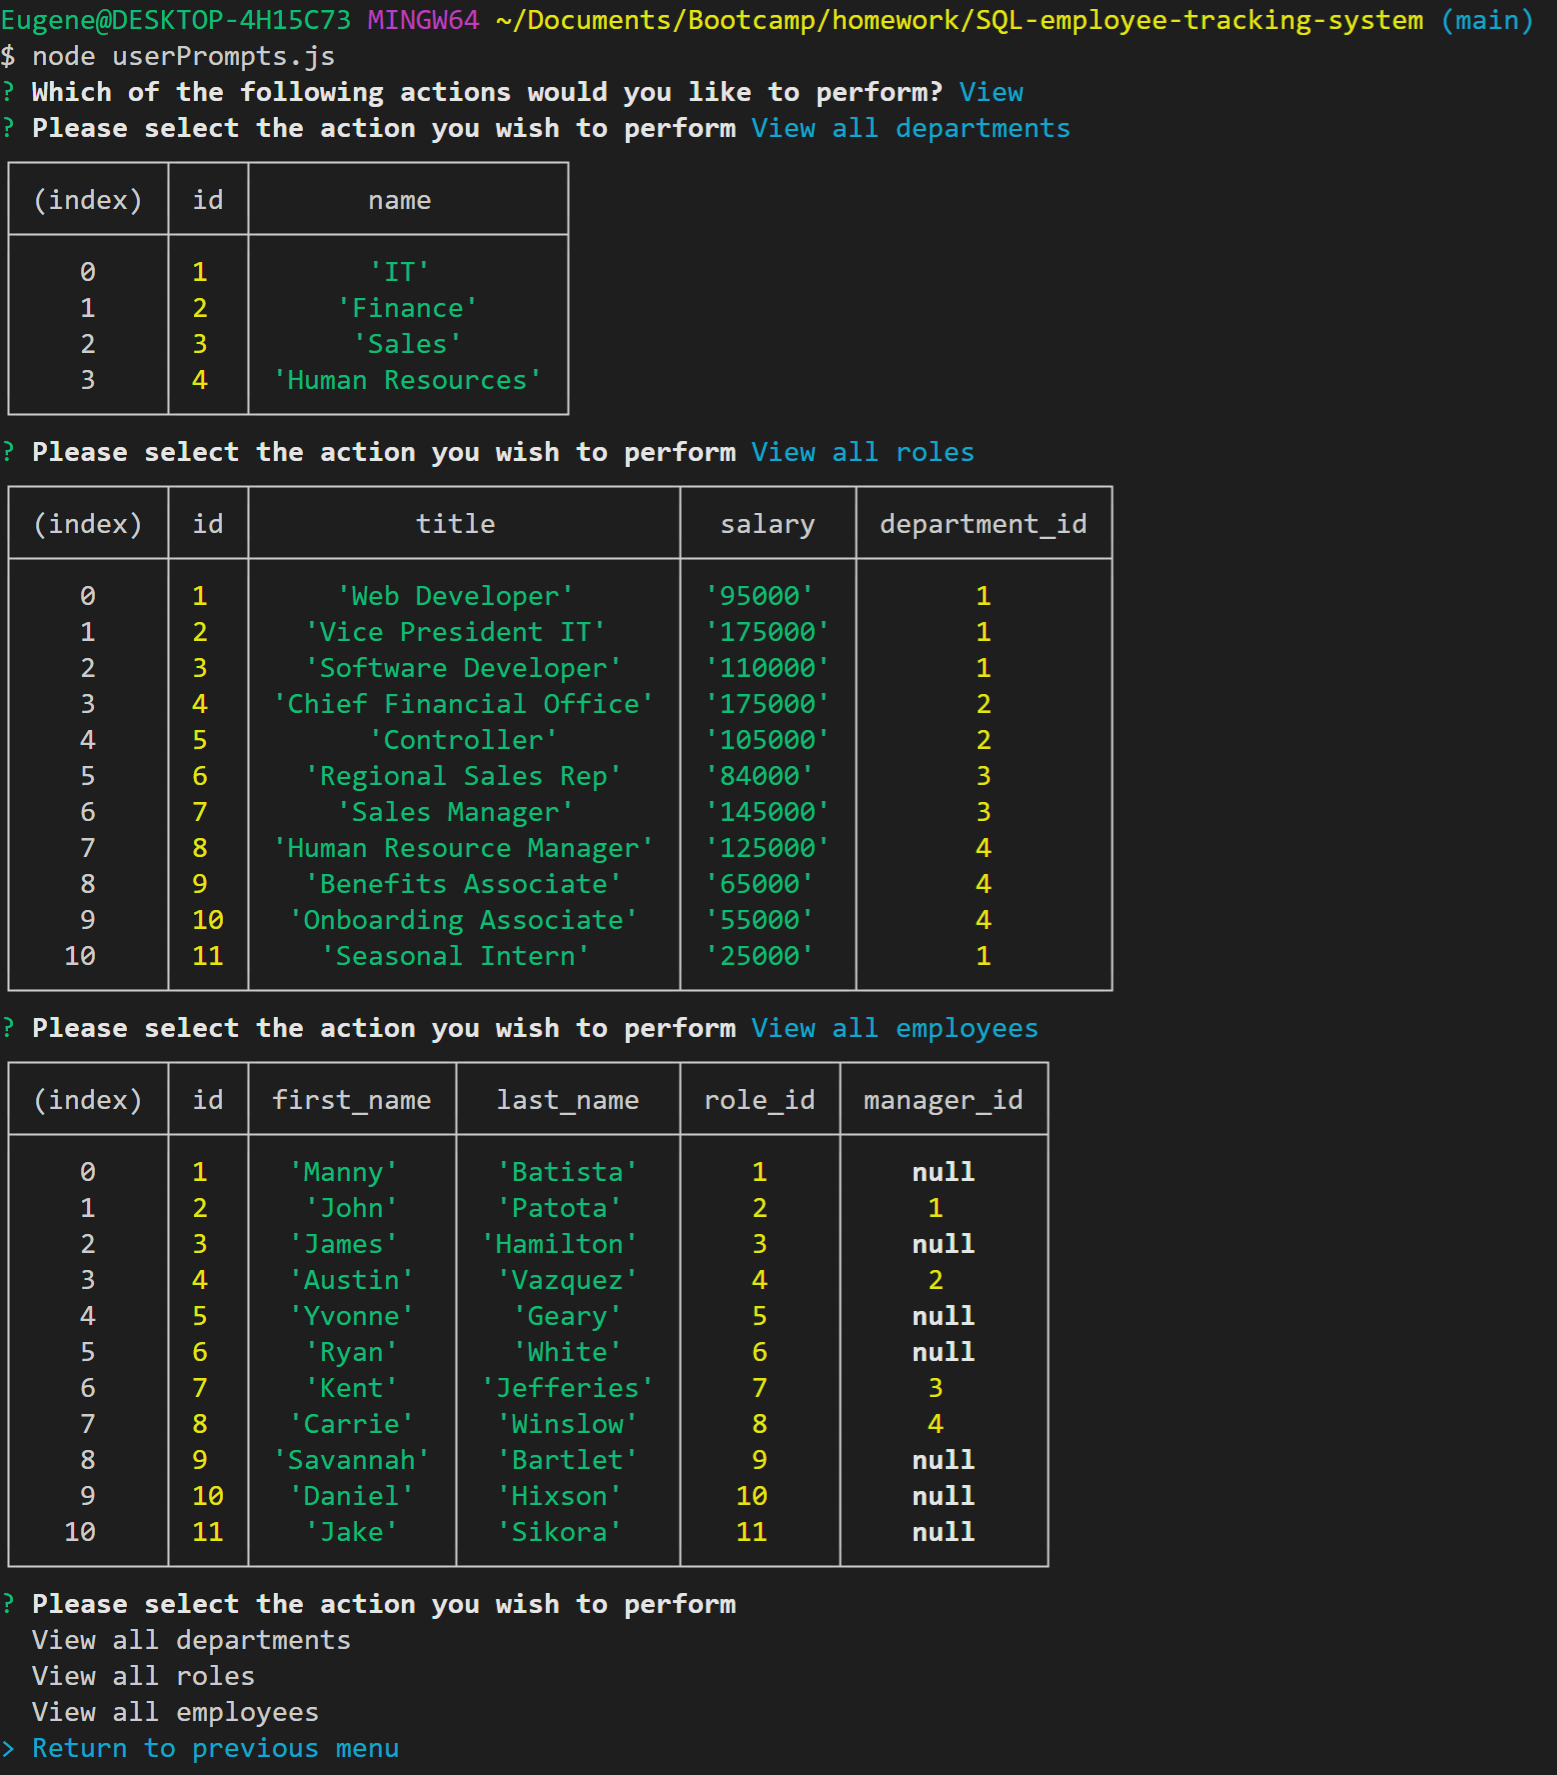Click the 'Seasonal Intern' role title

click(x=455, y=956)
